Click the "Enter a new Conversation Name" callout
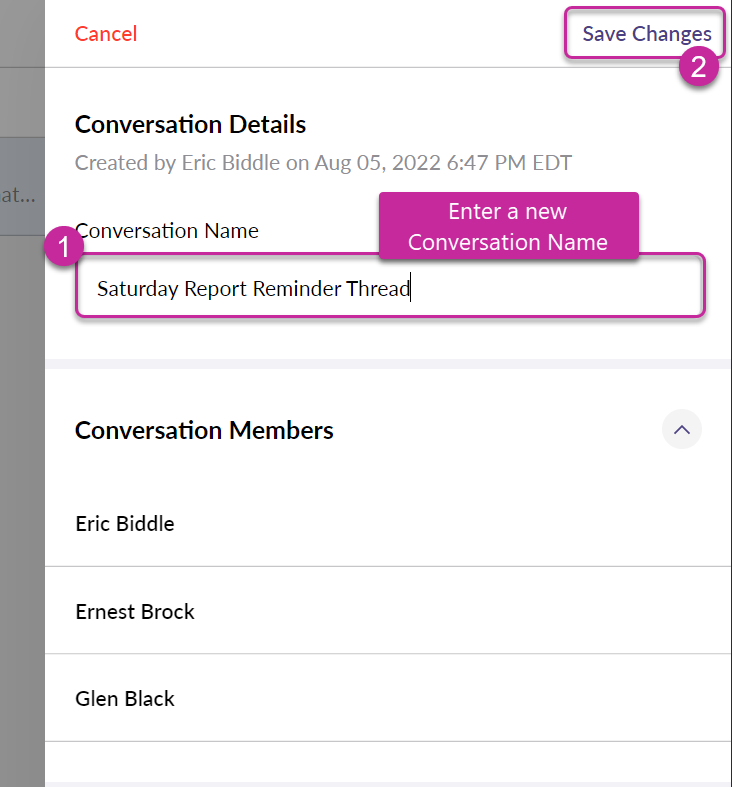Viewport: 732px width, 787px height. [508, 227]
